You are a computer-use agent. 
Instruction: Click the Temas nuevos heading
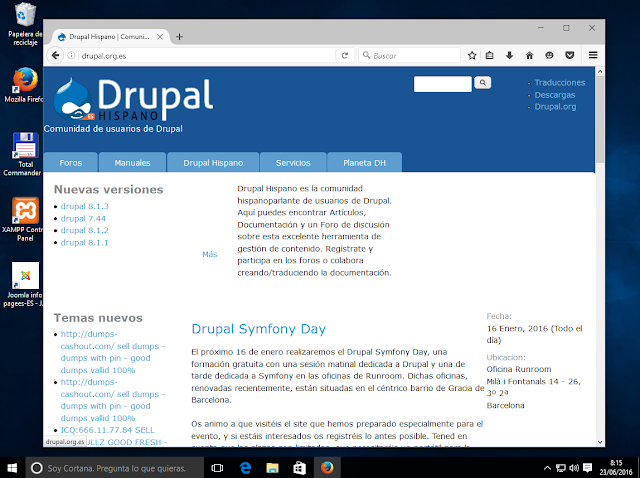click(98, 318)
